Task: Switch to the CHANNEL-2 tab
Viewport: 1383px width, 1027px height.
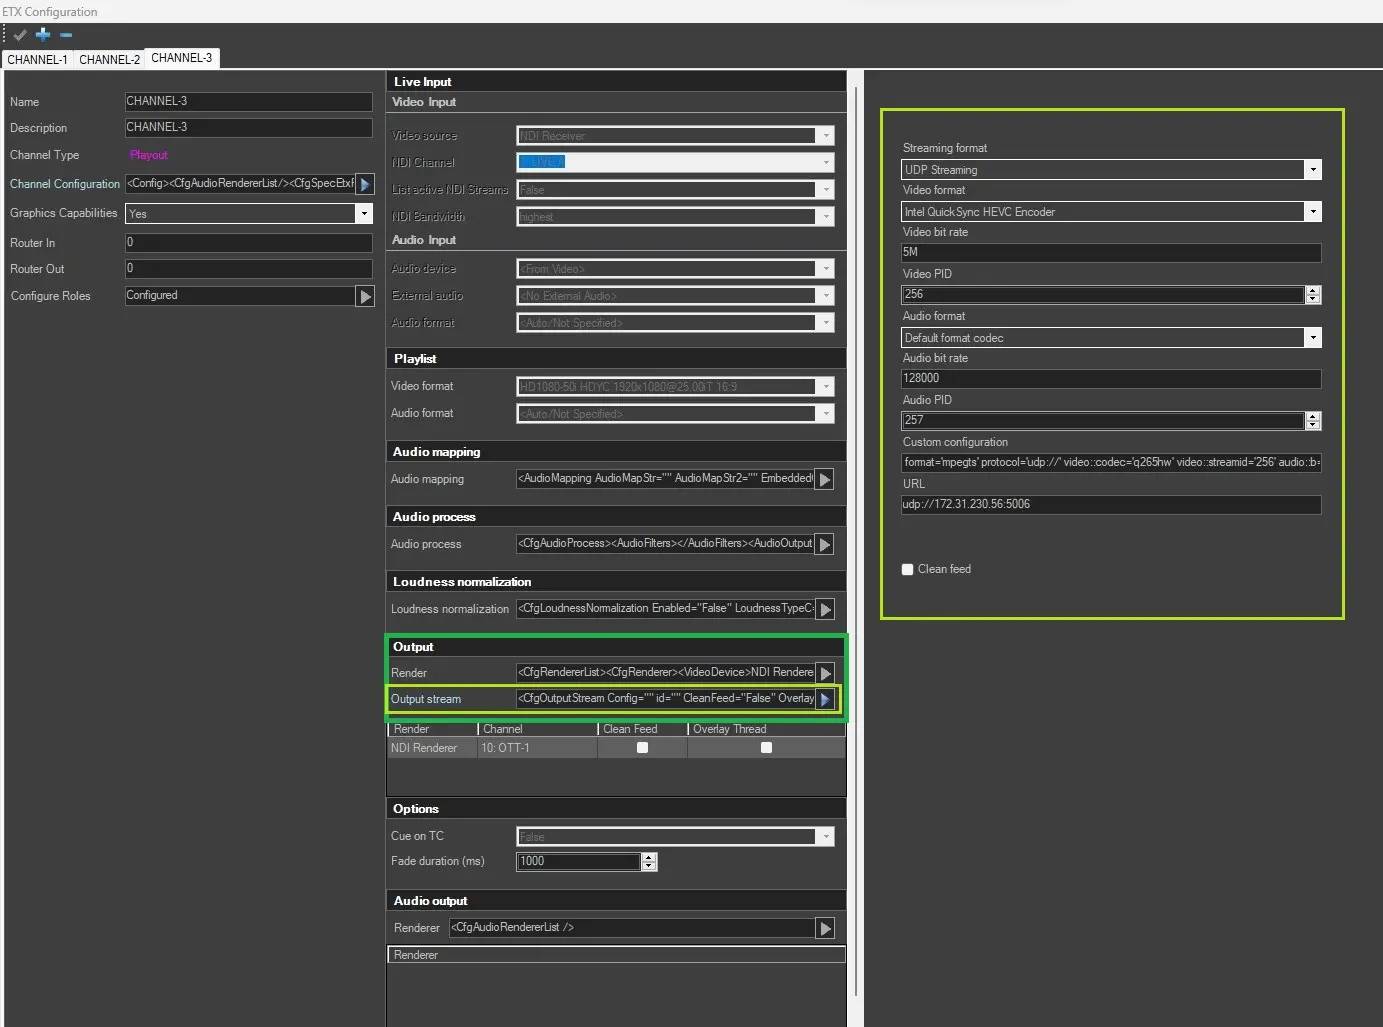Action: tap(109, 60)
